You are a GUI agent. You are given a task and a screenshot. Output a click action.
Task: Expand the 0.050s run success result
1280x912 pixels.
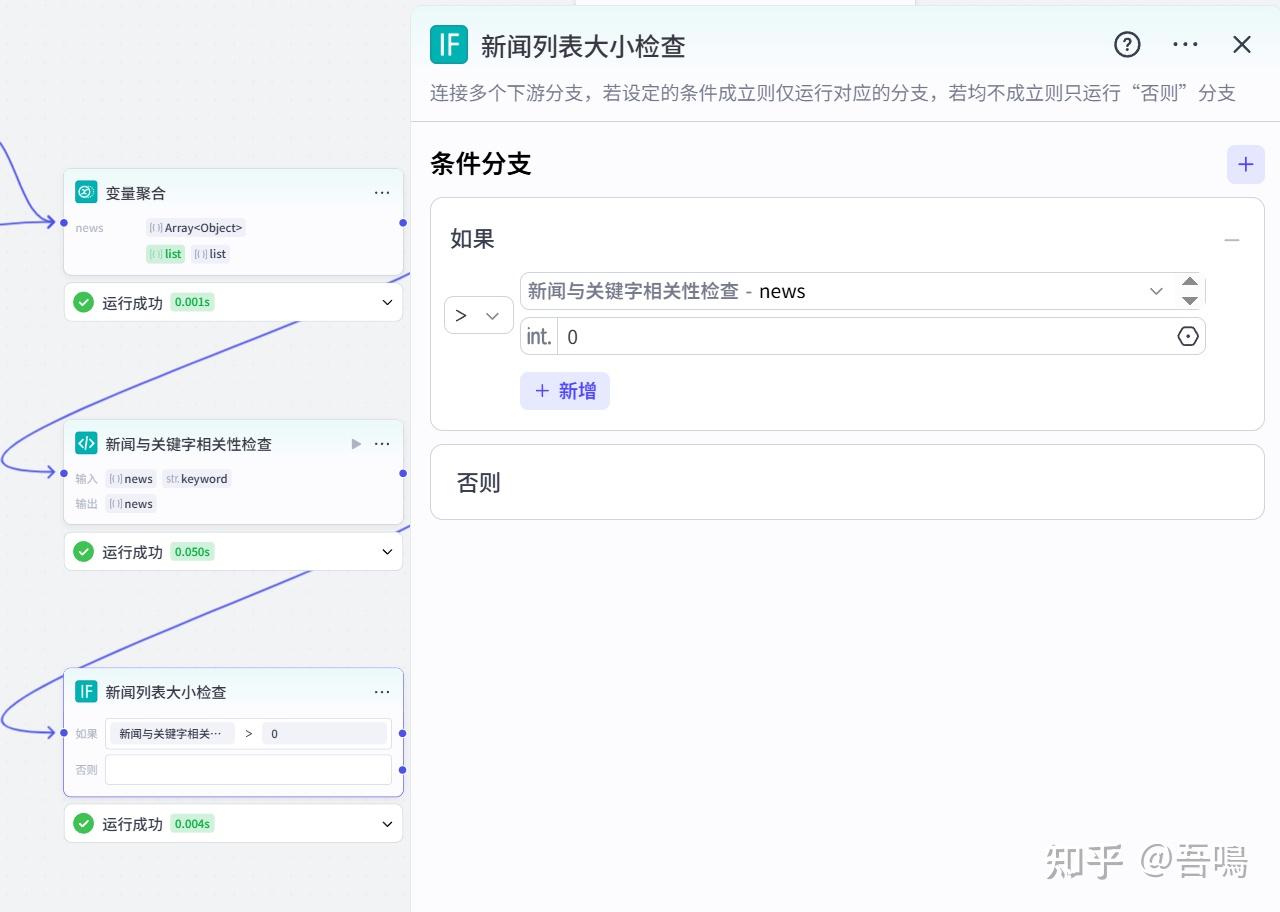point(387,552)
